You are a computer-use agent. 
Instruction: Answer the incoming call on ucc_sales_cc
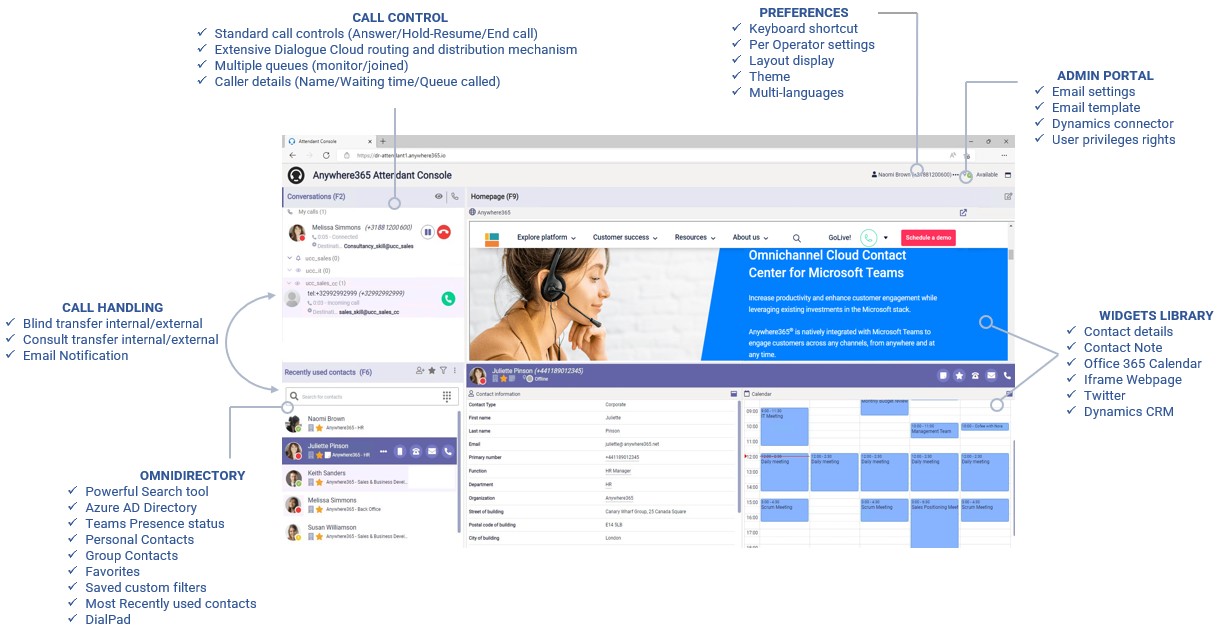[448, 298]
